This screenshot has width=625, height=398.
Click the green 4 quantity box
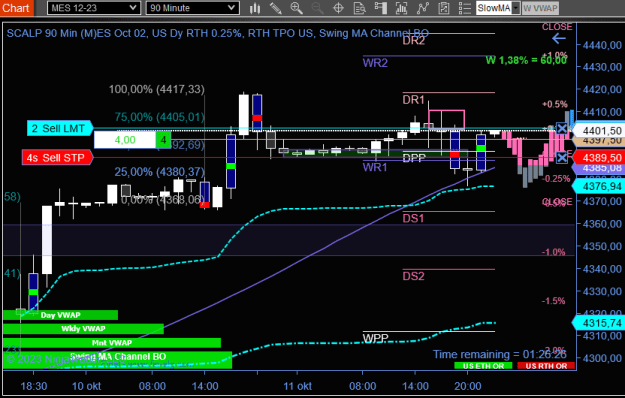163,140
